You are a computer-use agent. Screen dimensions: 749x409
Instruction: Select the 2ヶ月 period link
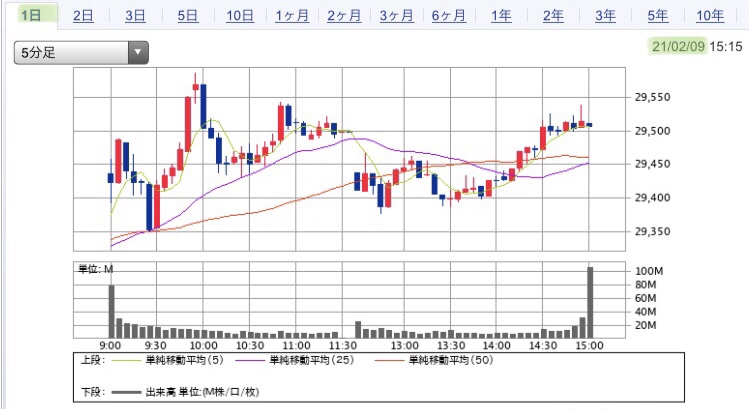344,16
